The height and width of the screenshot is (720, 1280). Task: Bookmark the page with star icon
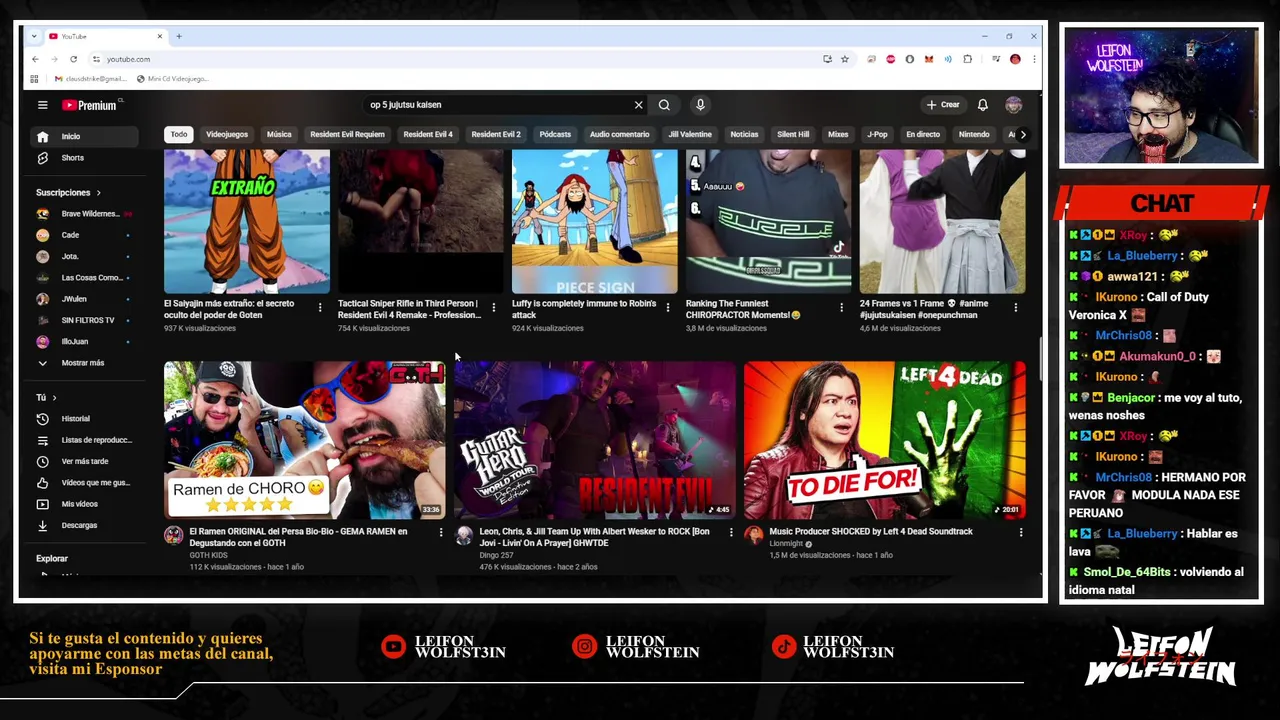tap(845, 59)
